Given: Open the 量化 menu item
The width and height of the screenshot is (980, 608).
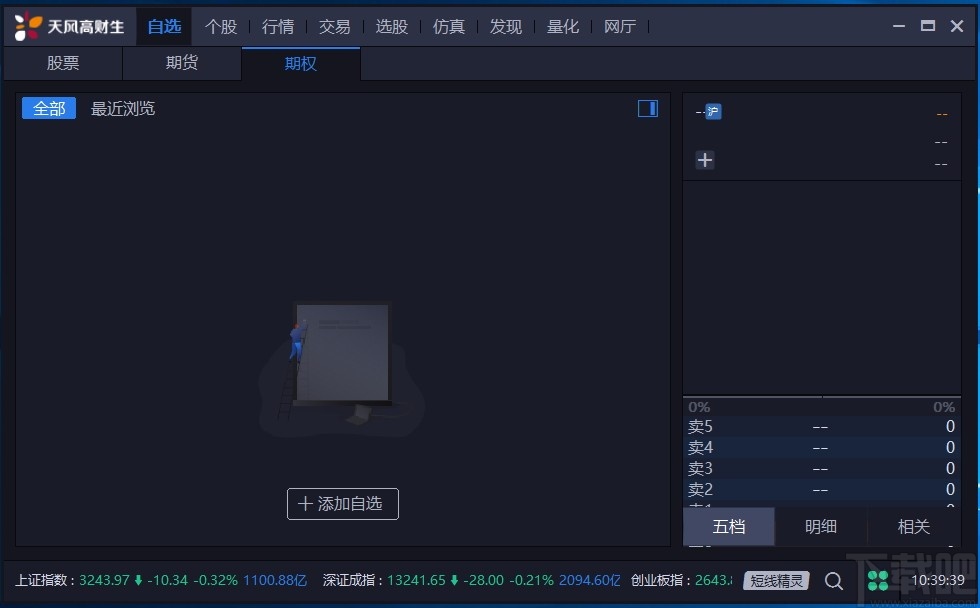Looking at the screenshot, I should [562, 27].
